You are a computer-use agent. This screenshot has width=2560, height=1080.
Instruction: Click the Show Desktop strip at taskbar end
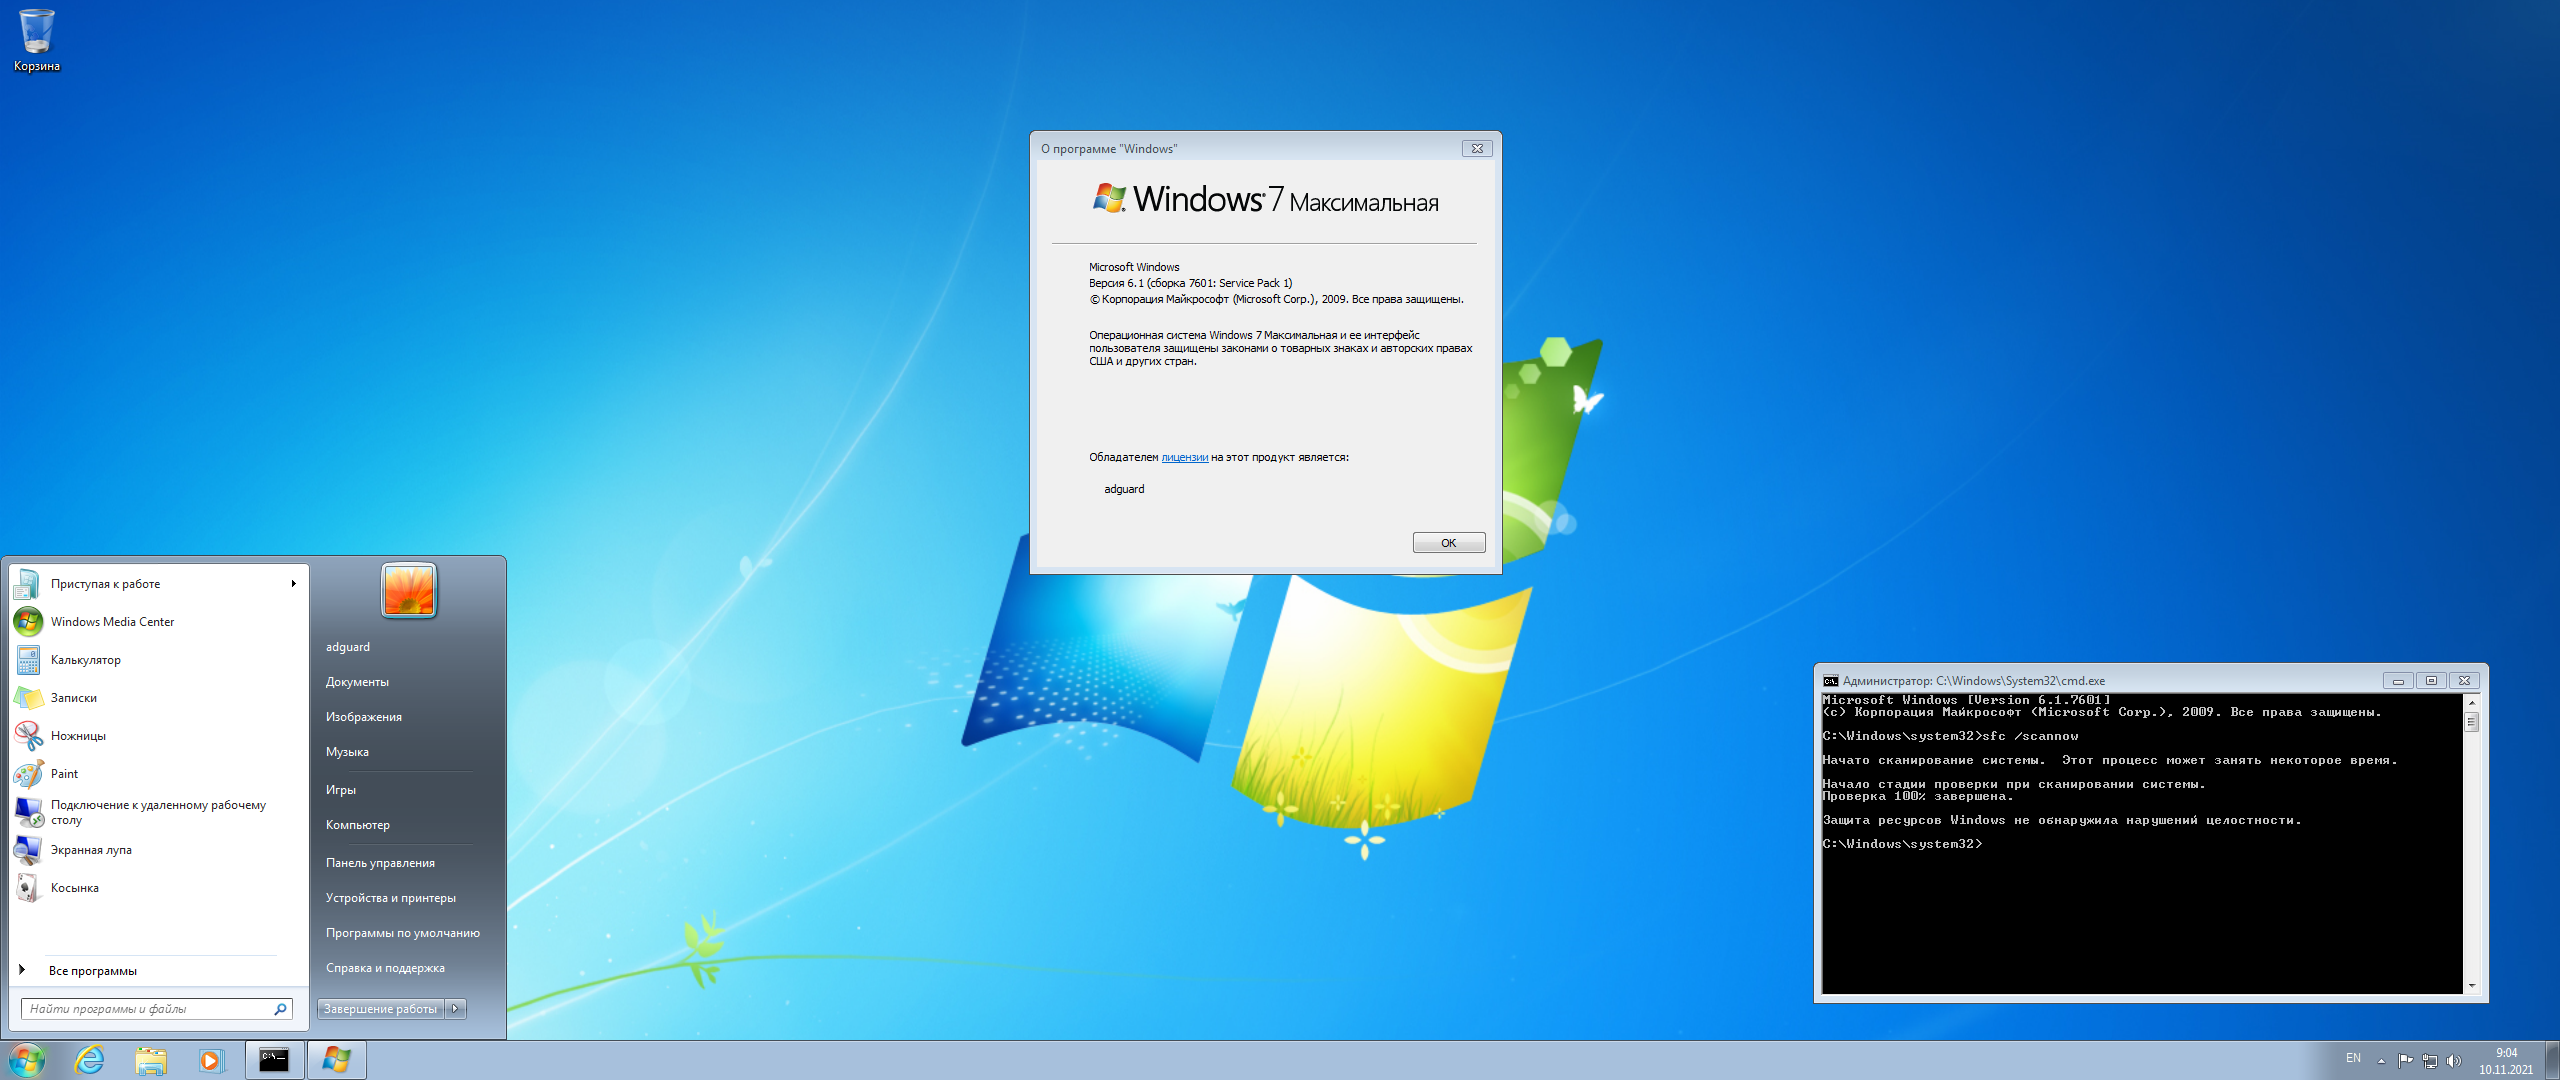click(2552, 1060)
